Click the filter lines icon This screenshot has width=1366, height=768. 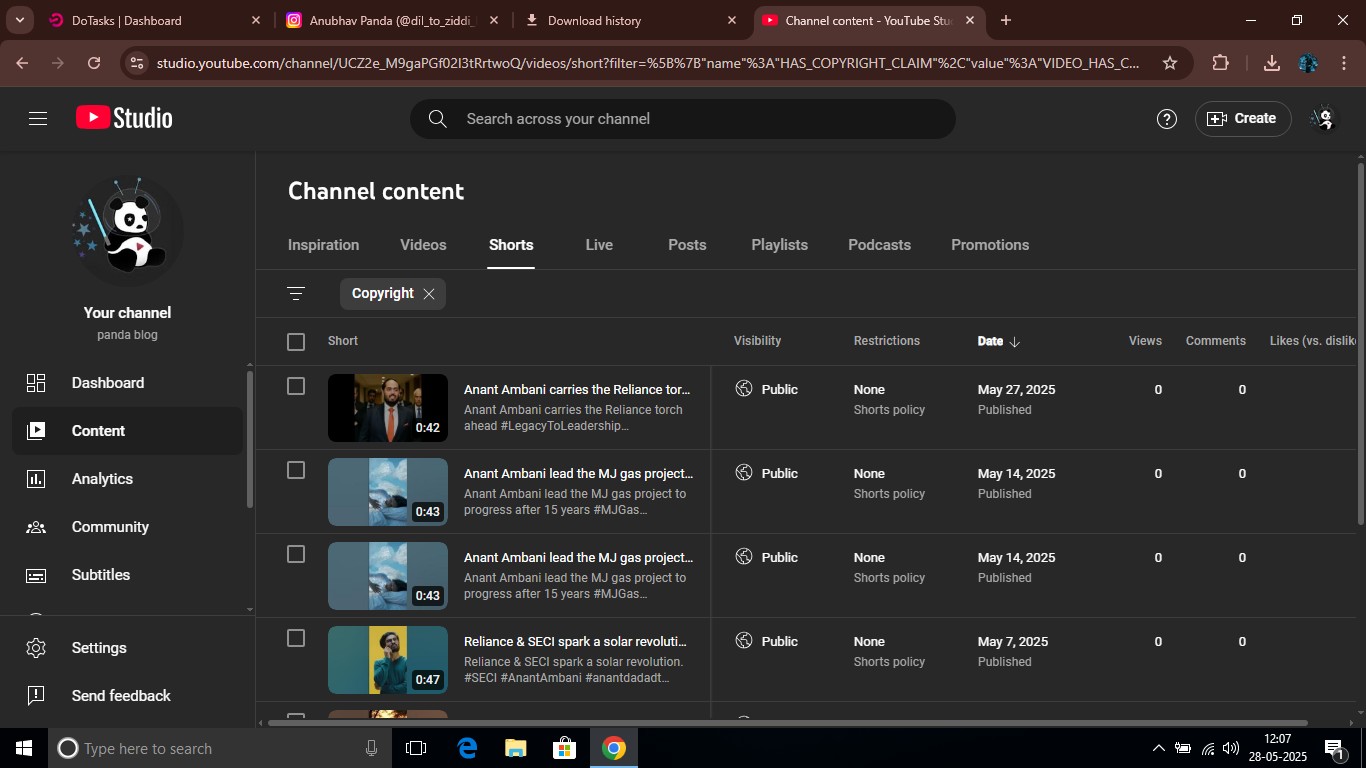pos(296,293)
